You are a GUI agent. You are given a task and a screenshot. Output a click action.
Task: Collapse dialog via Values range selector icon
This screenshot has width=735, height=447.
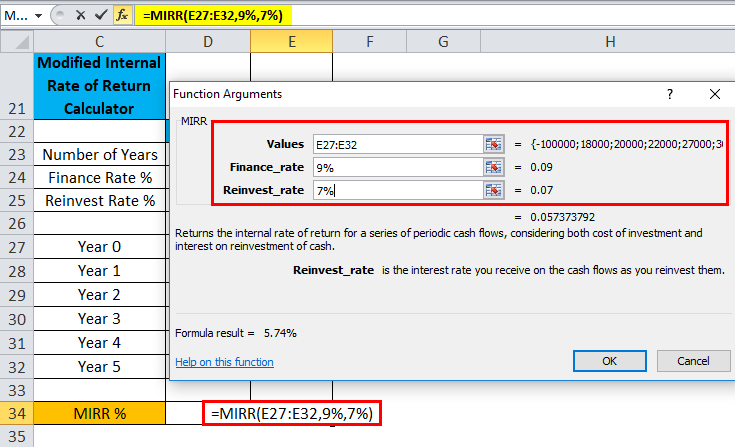(494, 144)
